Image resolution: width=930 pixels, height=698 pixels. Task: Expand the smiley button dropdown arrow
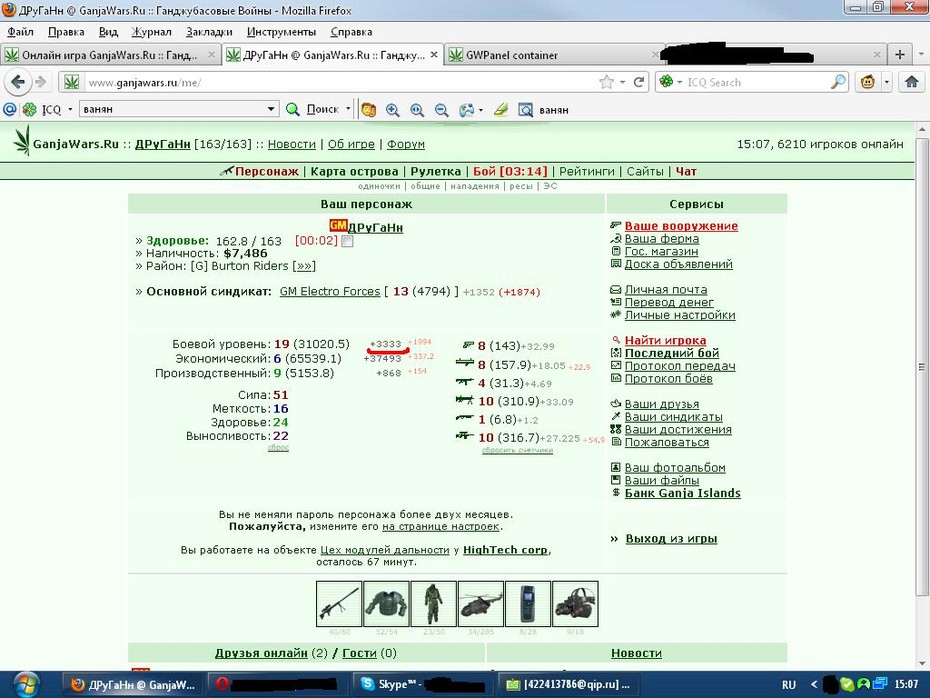(x=887, y=82)
